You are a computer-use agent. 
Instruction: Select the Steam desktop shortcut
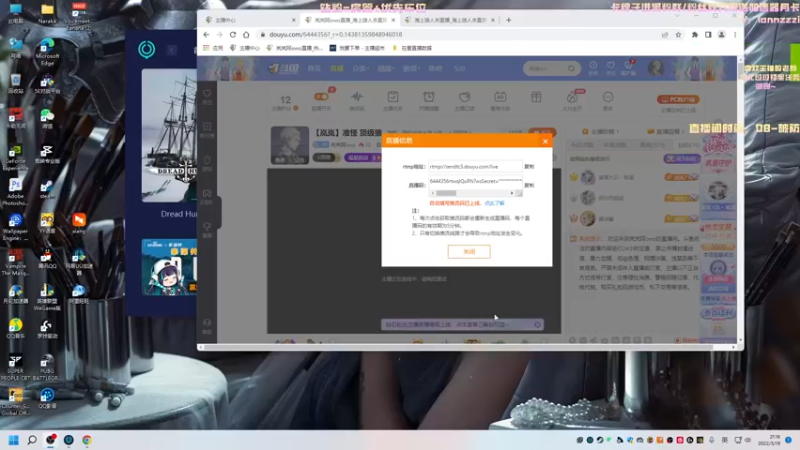pos(47,190)
